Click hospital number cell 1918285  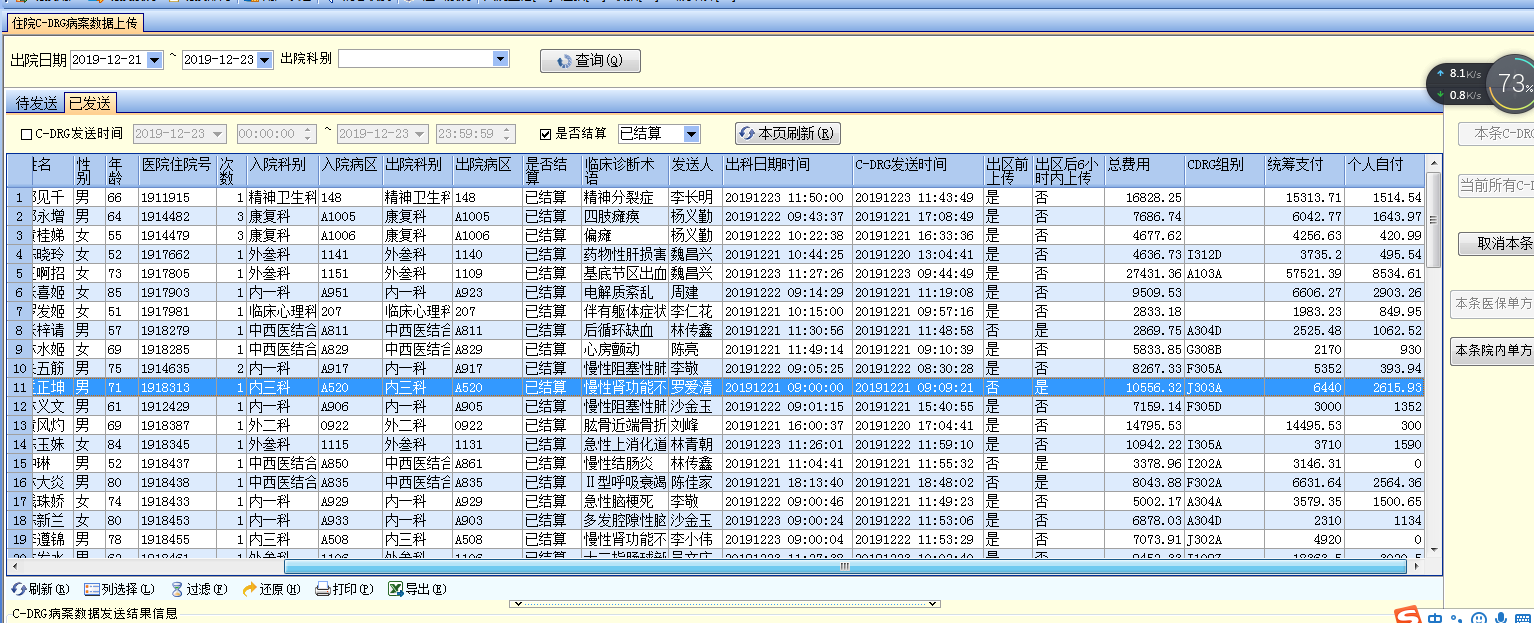(177, 350)
